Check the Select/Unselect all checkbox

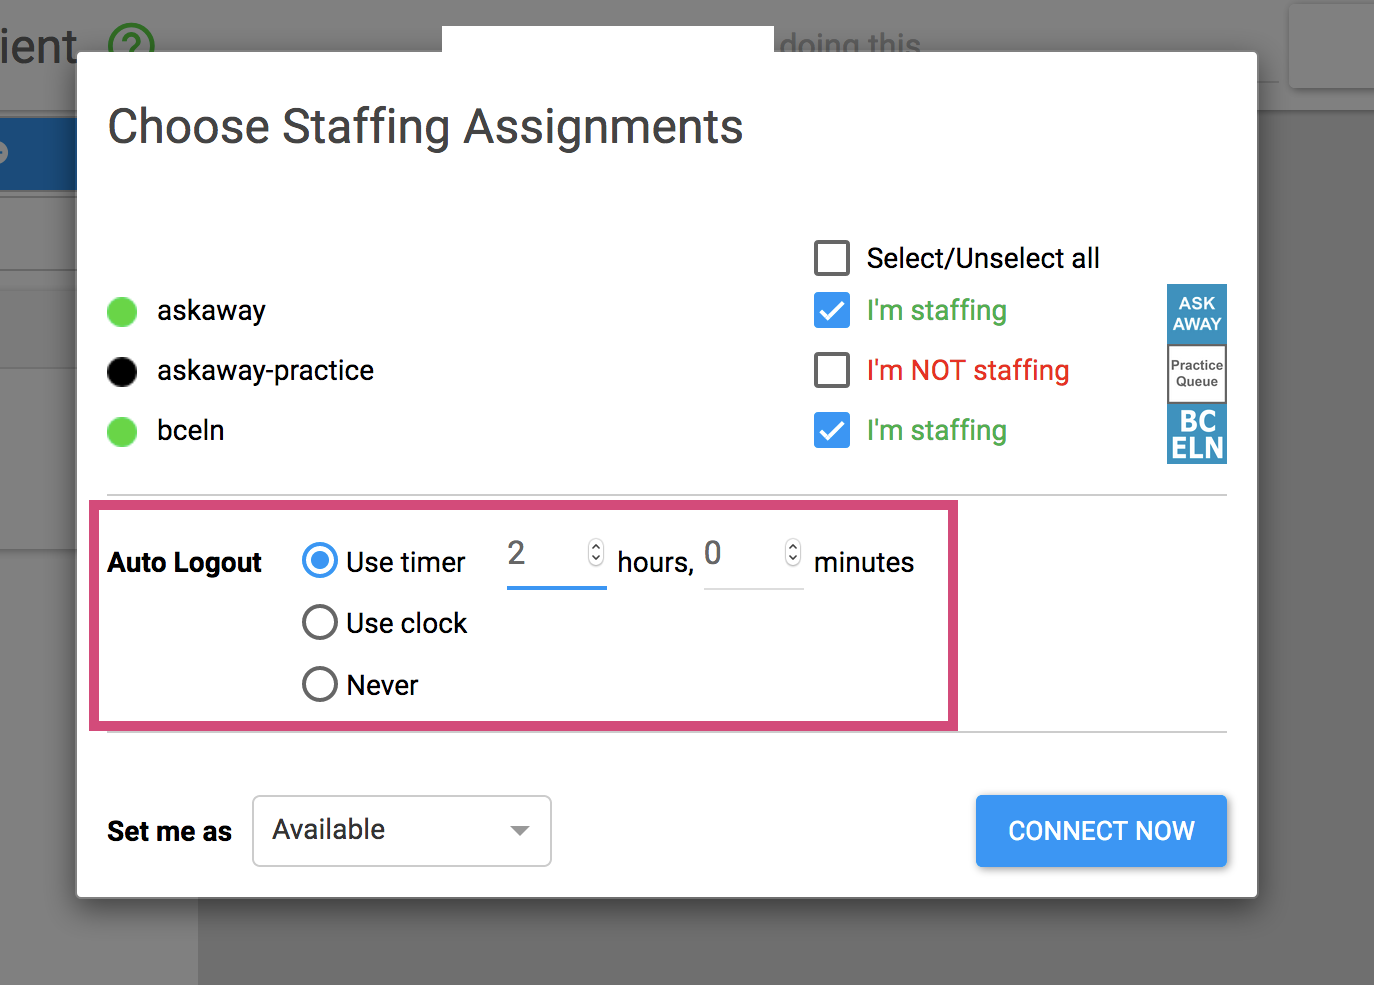click(x=832, y=258)
